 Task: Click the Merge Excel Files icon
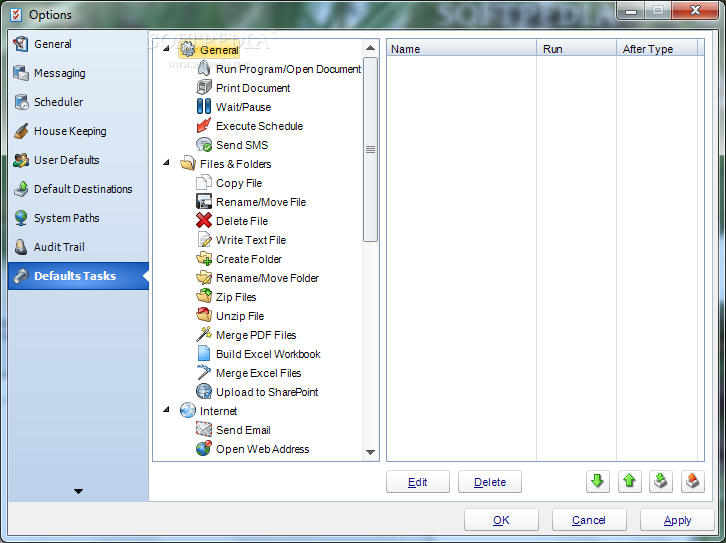[x=204, y=373]
